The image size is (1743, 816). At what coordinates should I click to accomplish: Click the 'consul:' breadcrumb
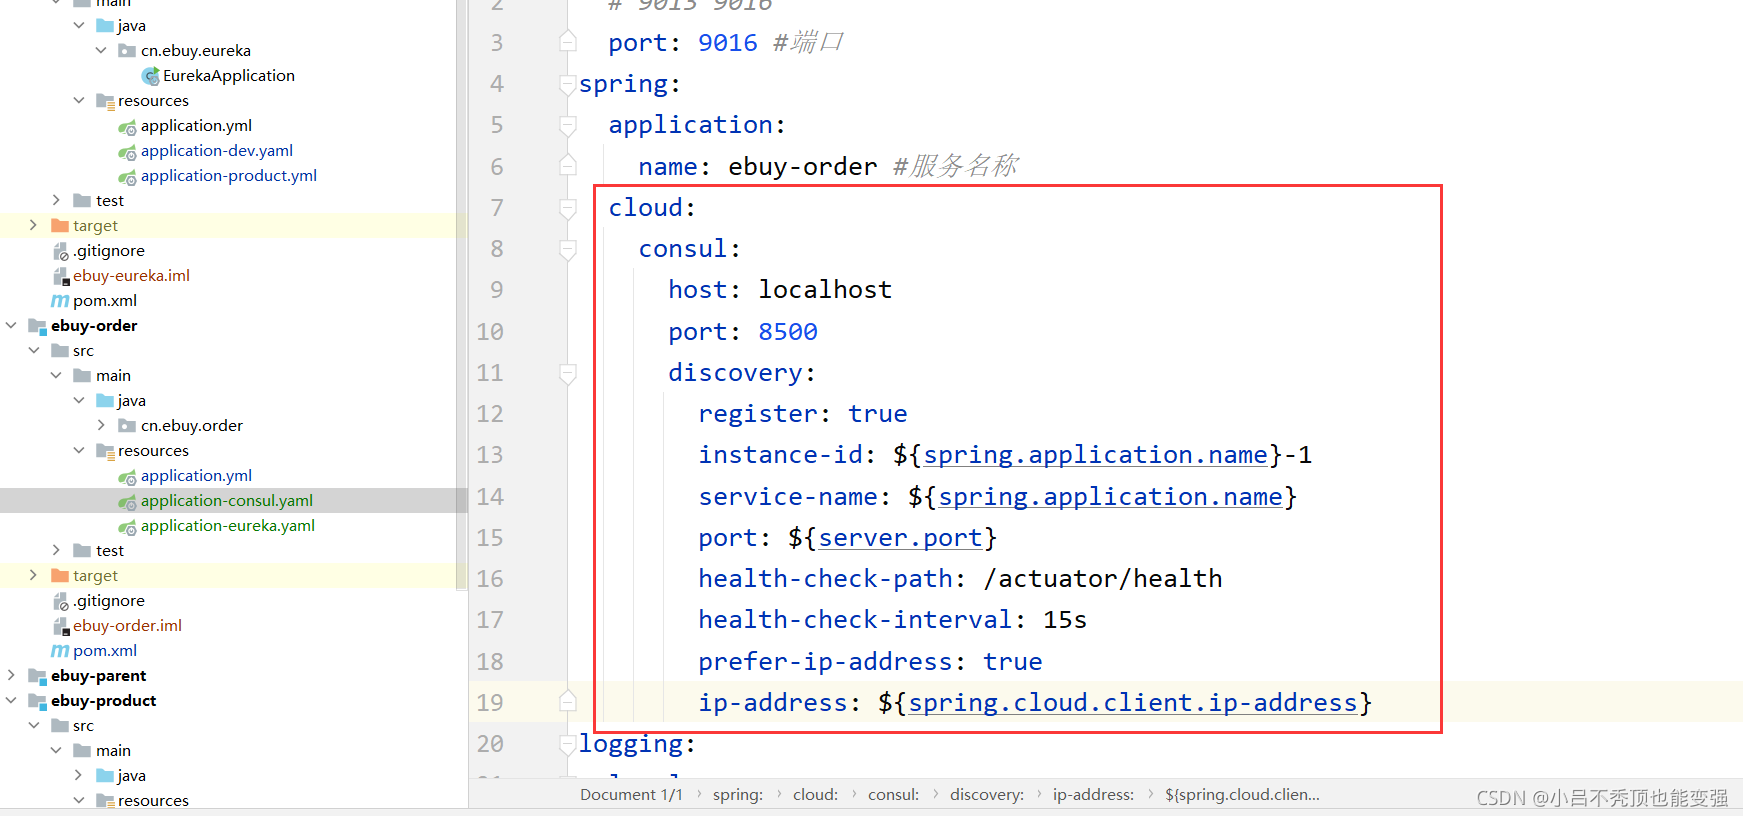(894, 795)
